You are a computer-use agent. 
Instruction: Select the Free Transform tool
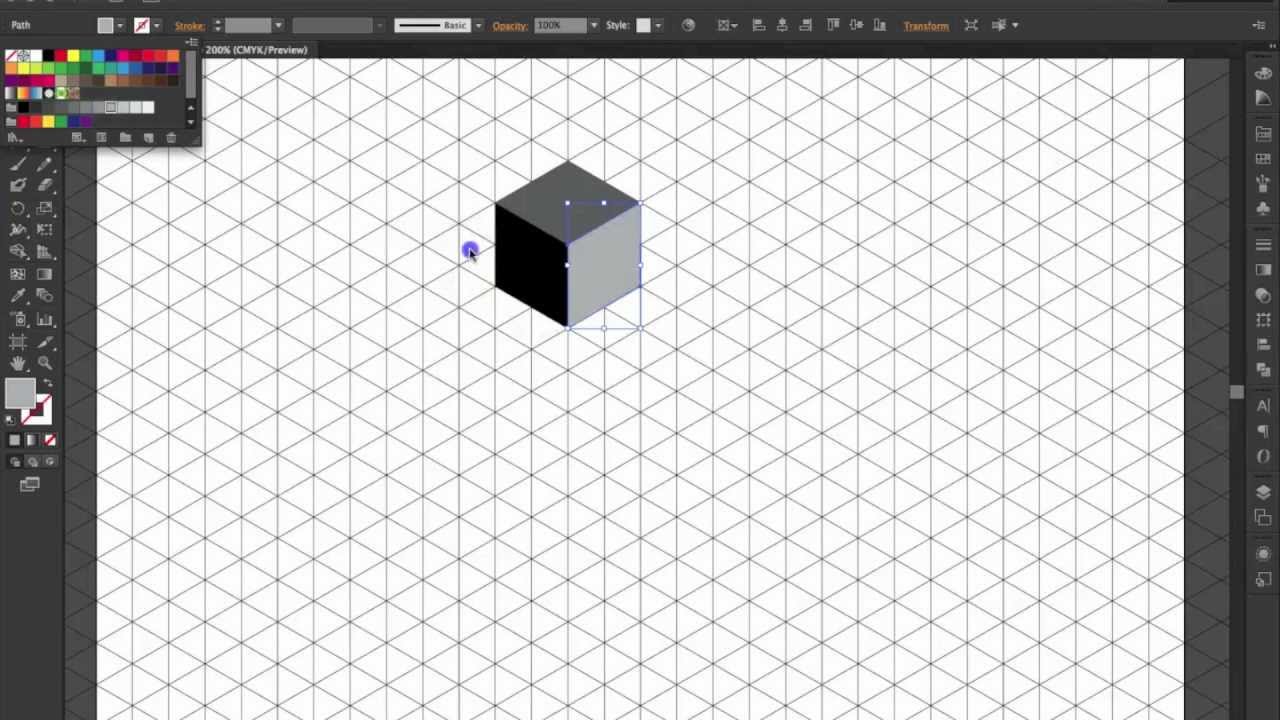(45, 230)
